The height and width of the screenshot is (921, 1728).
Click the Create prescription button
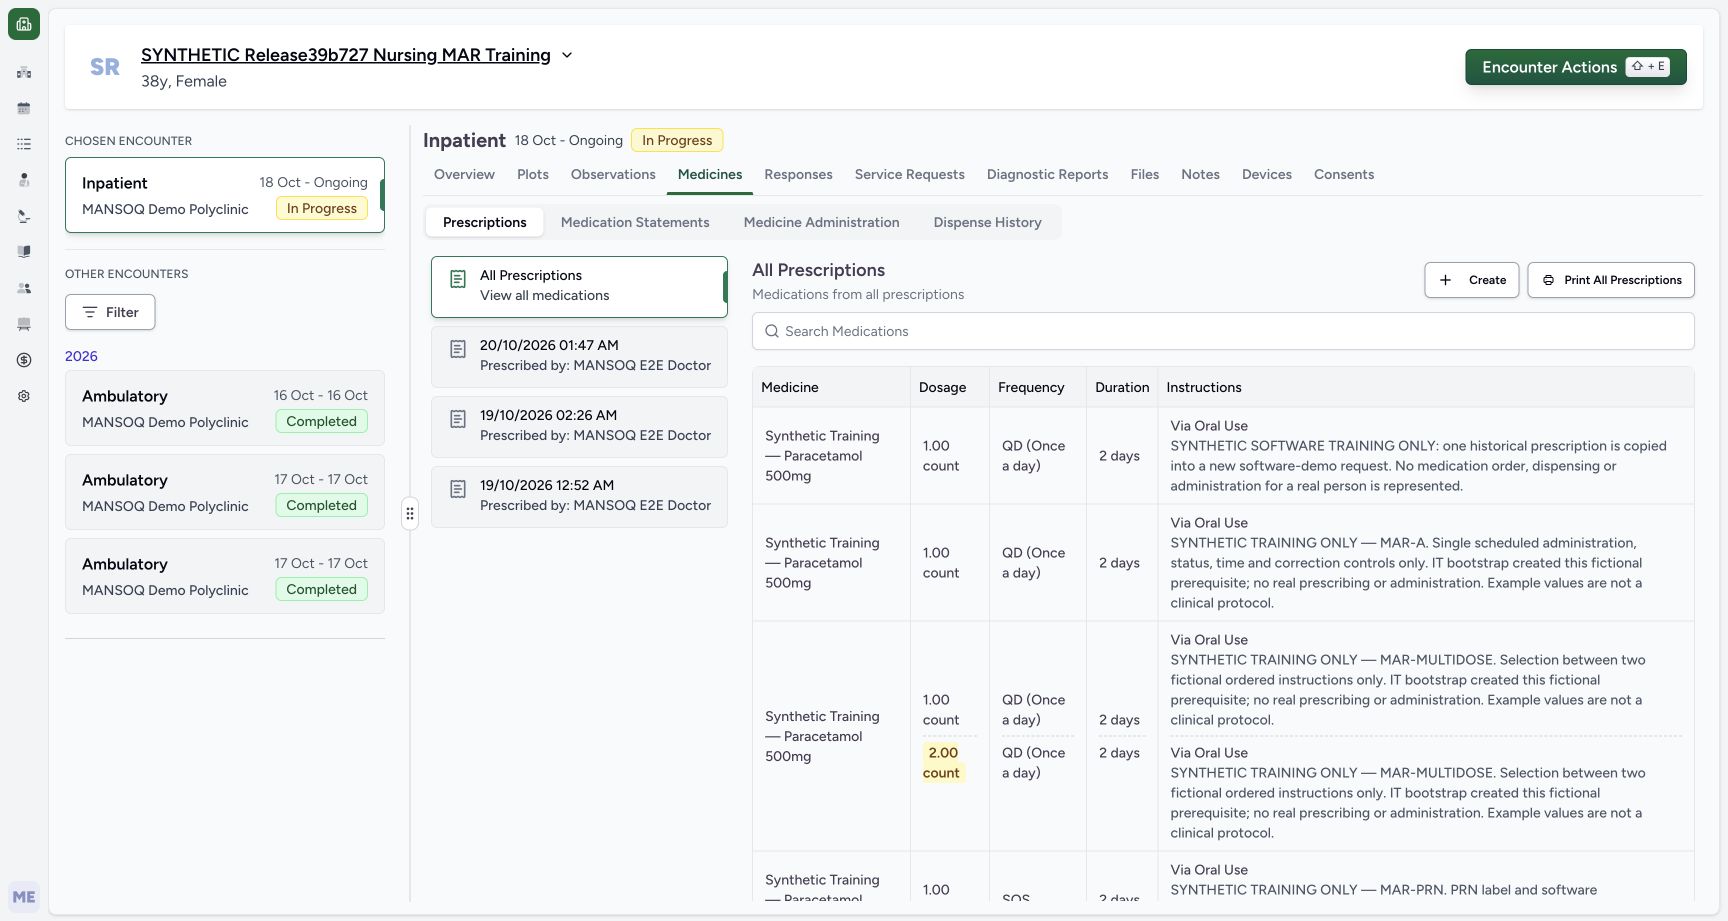[x=1472, y=280]
